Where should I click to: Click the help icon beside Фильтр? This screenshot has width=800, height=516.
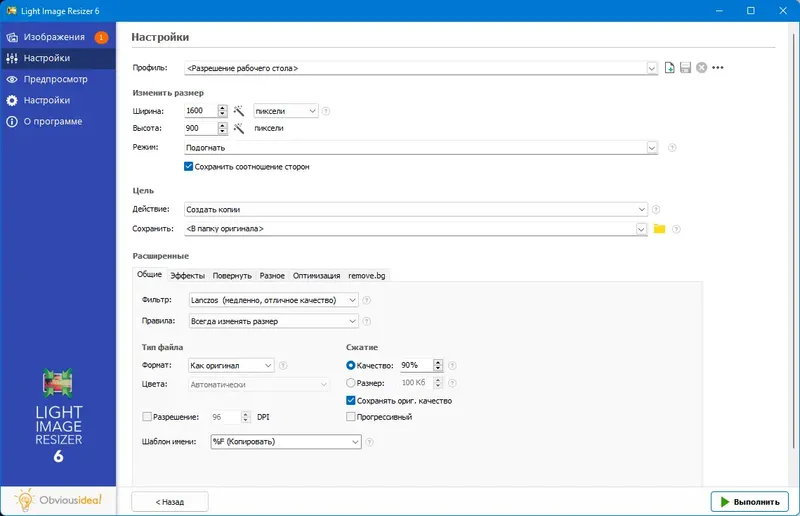point(366,300)
